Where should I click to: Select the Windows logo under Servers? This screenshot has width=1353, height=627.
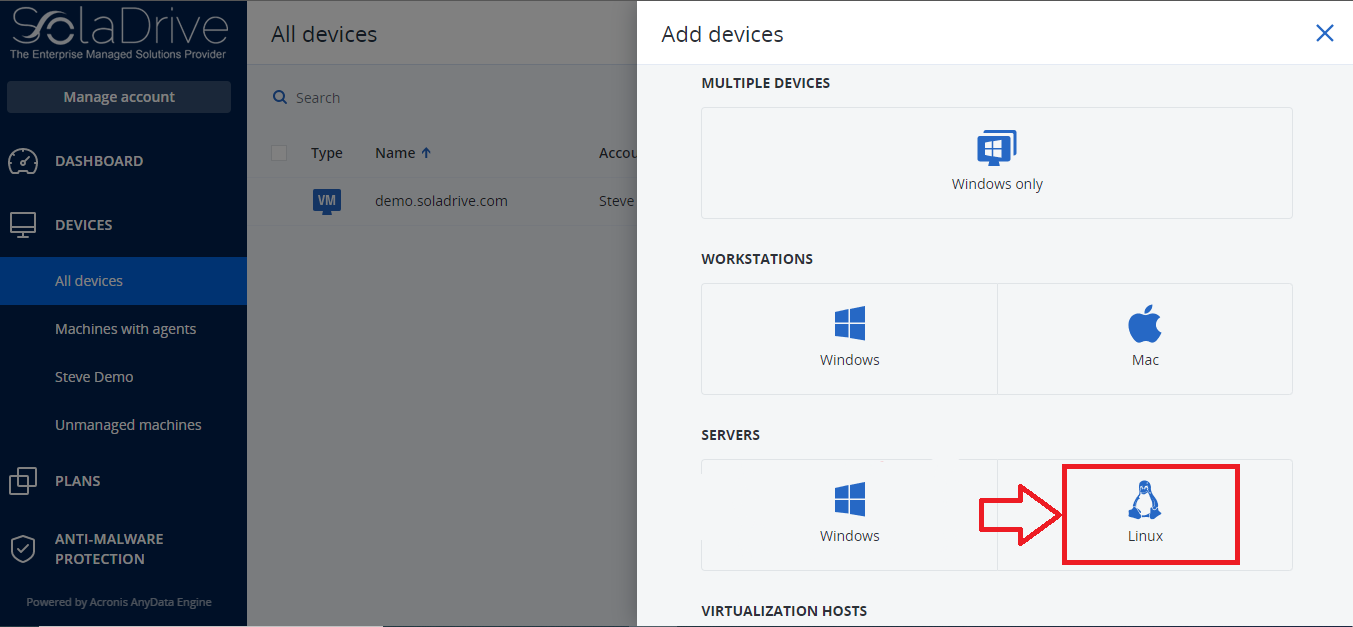(849, 500)
